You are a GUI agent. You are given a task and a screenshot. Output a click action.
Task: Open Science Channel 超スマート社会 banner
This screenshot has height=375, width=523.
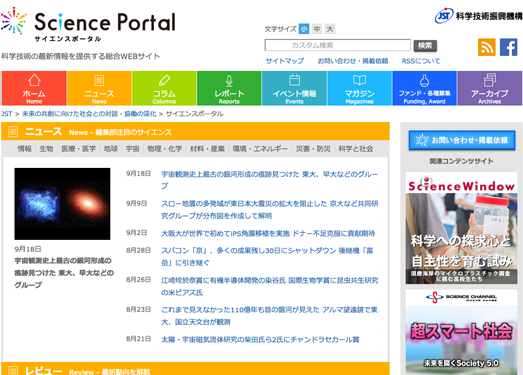click(x=461, y=332)
